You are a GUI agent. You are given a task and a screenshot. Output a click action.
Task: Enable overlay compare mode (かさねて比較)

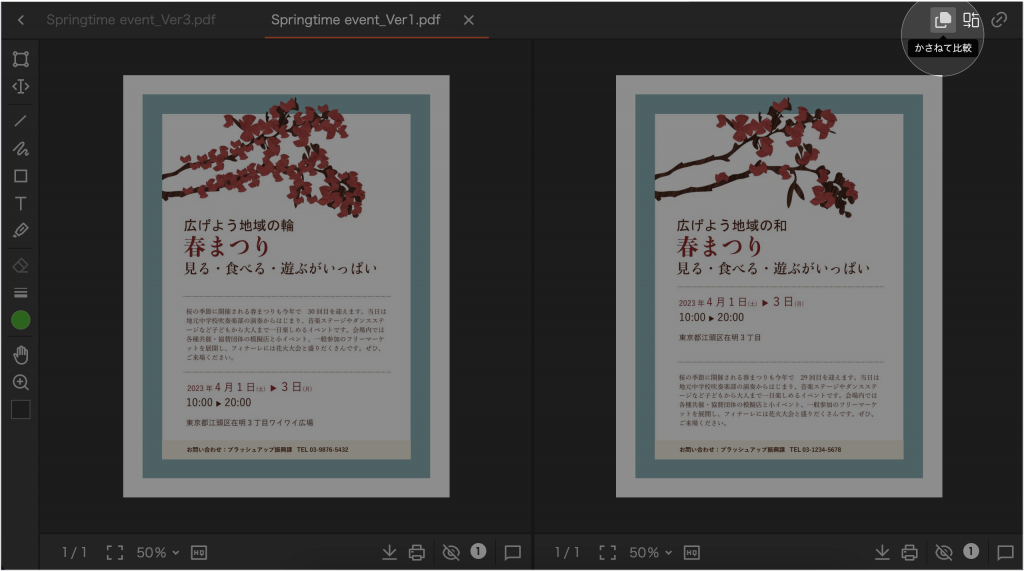click(942, 20)
